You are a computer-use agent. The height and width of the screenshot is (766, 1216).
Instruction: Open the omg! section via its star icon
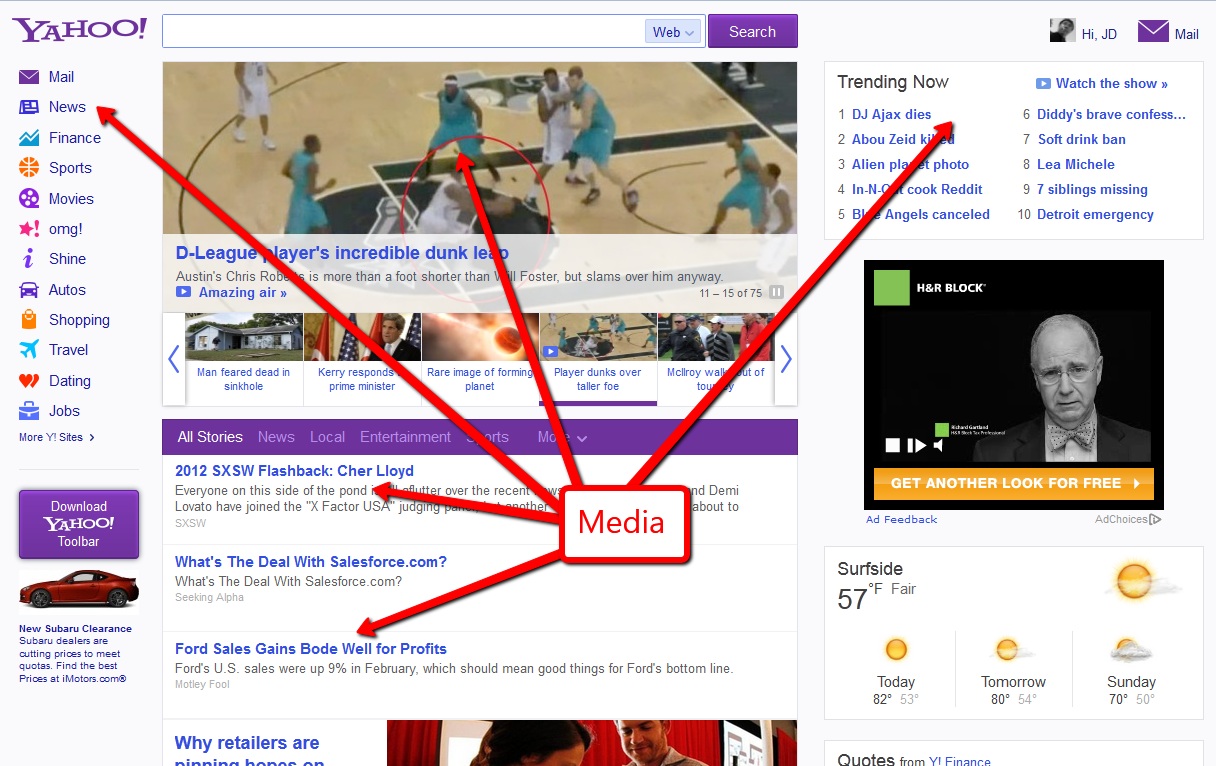tap(30, 228)
